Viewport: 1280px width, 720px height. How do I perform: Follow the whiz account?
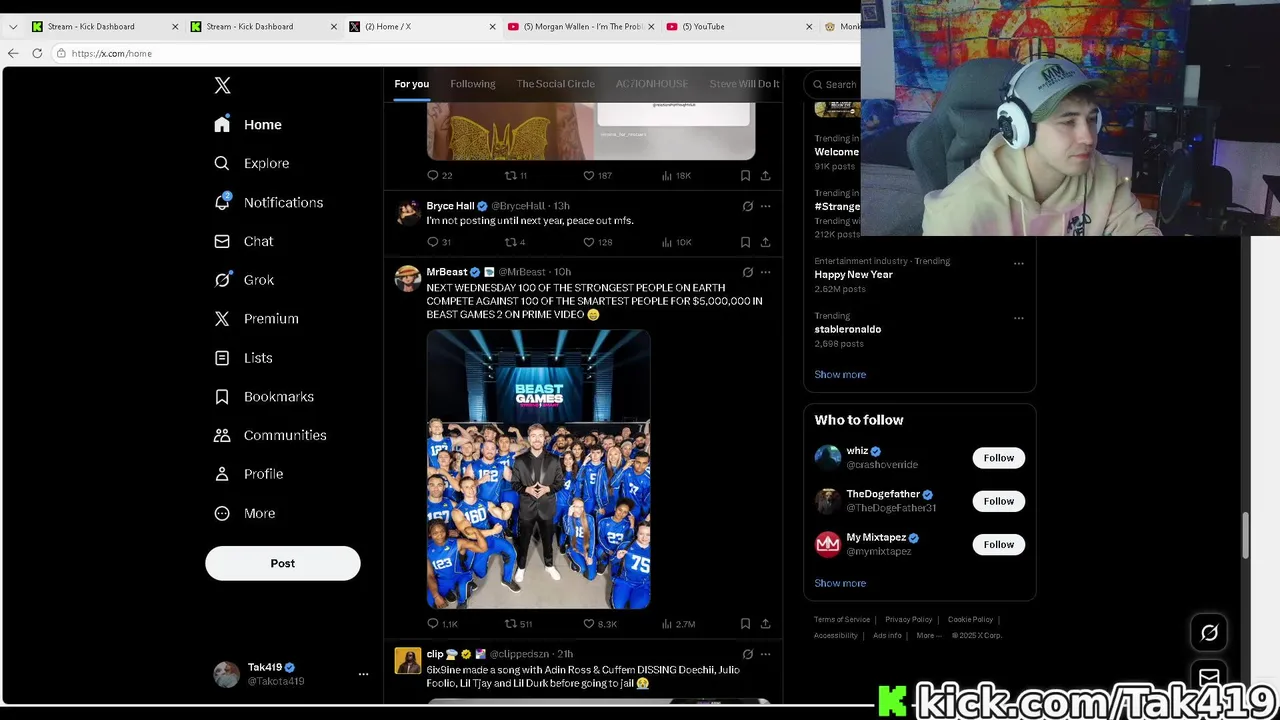coord(998,458)
